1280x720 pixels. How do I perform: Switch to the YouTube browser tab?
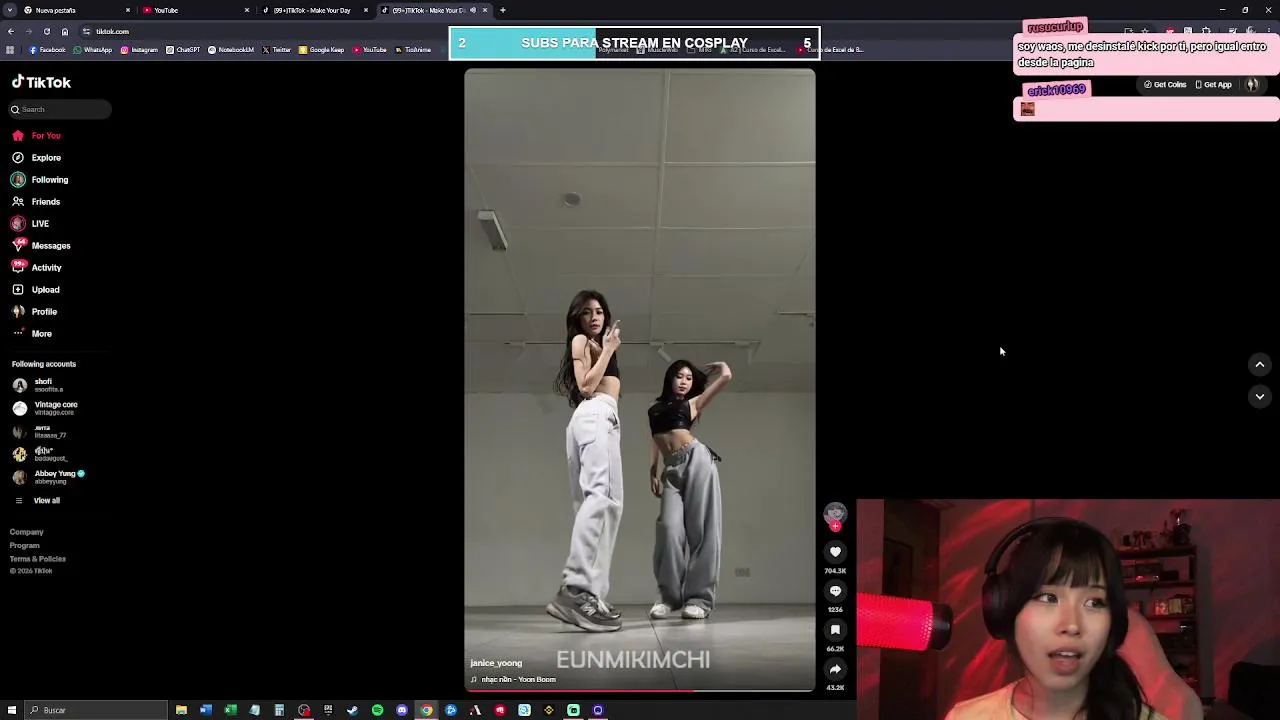tap(195, 10)
